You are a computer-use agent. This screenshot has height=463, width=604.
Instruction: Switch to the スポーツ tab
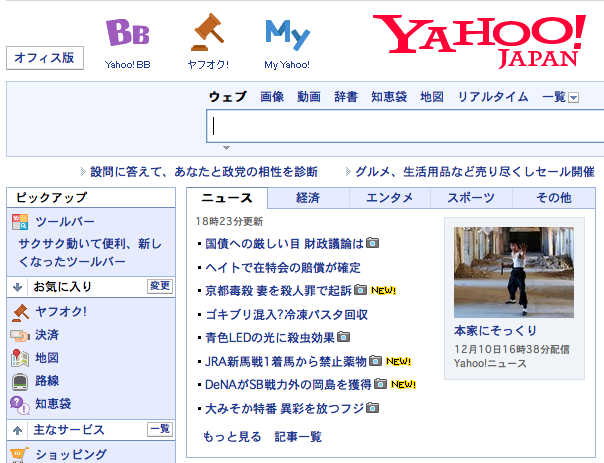point(471,198)
